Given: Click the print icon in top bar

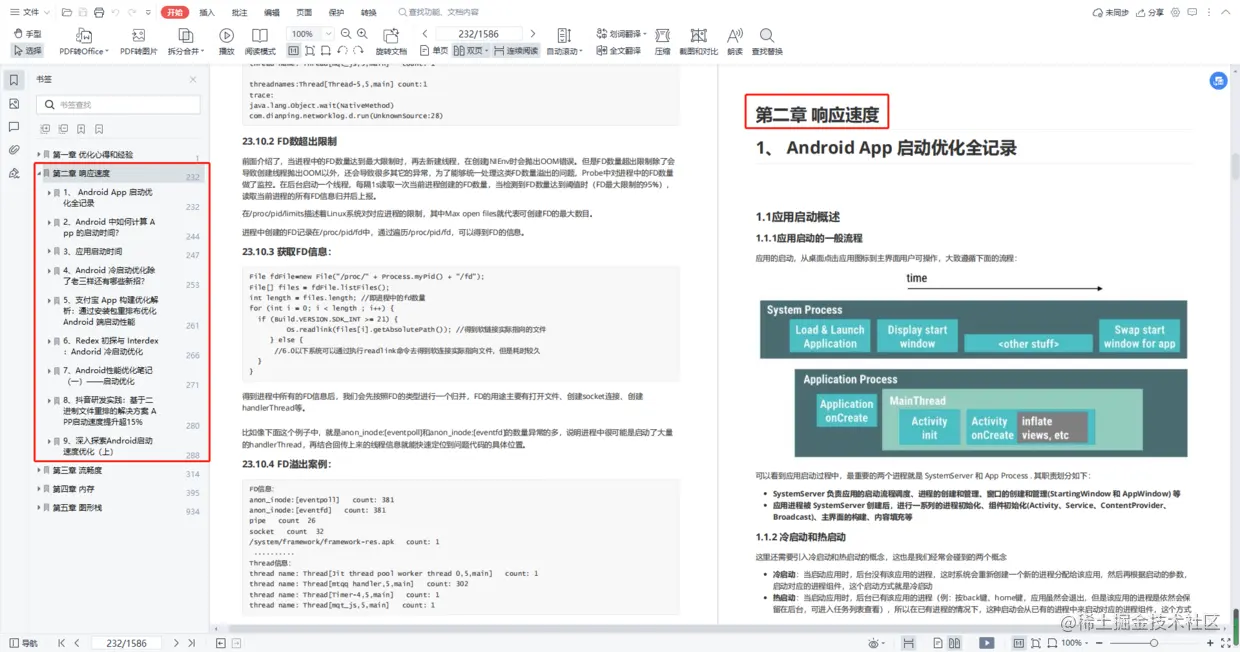Looking at the screenshot, I should (100, 12).
